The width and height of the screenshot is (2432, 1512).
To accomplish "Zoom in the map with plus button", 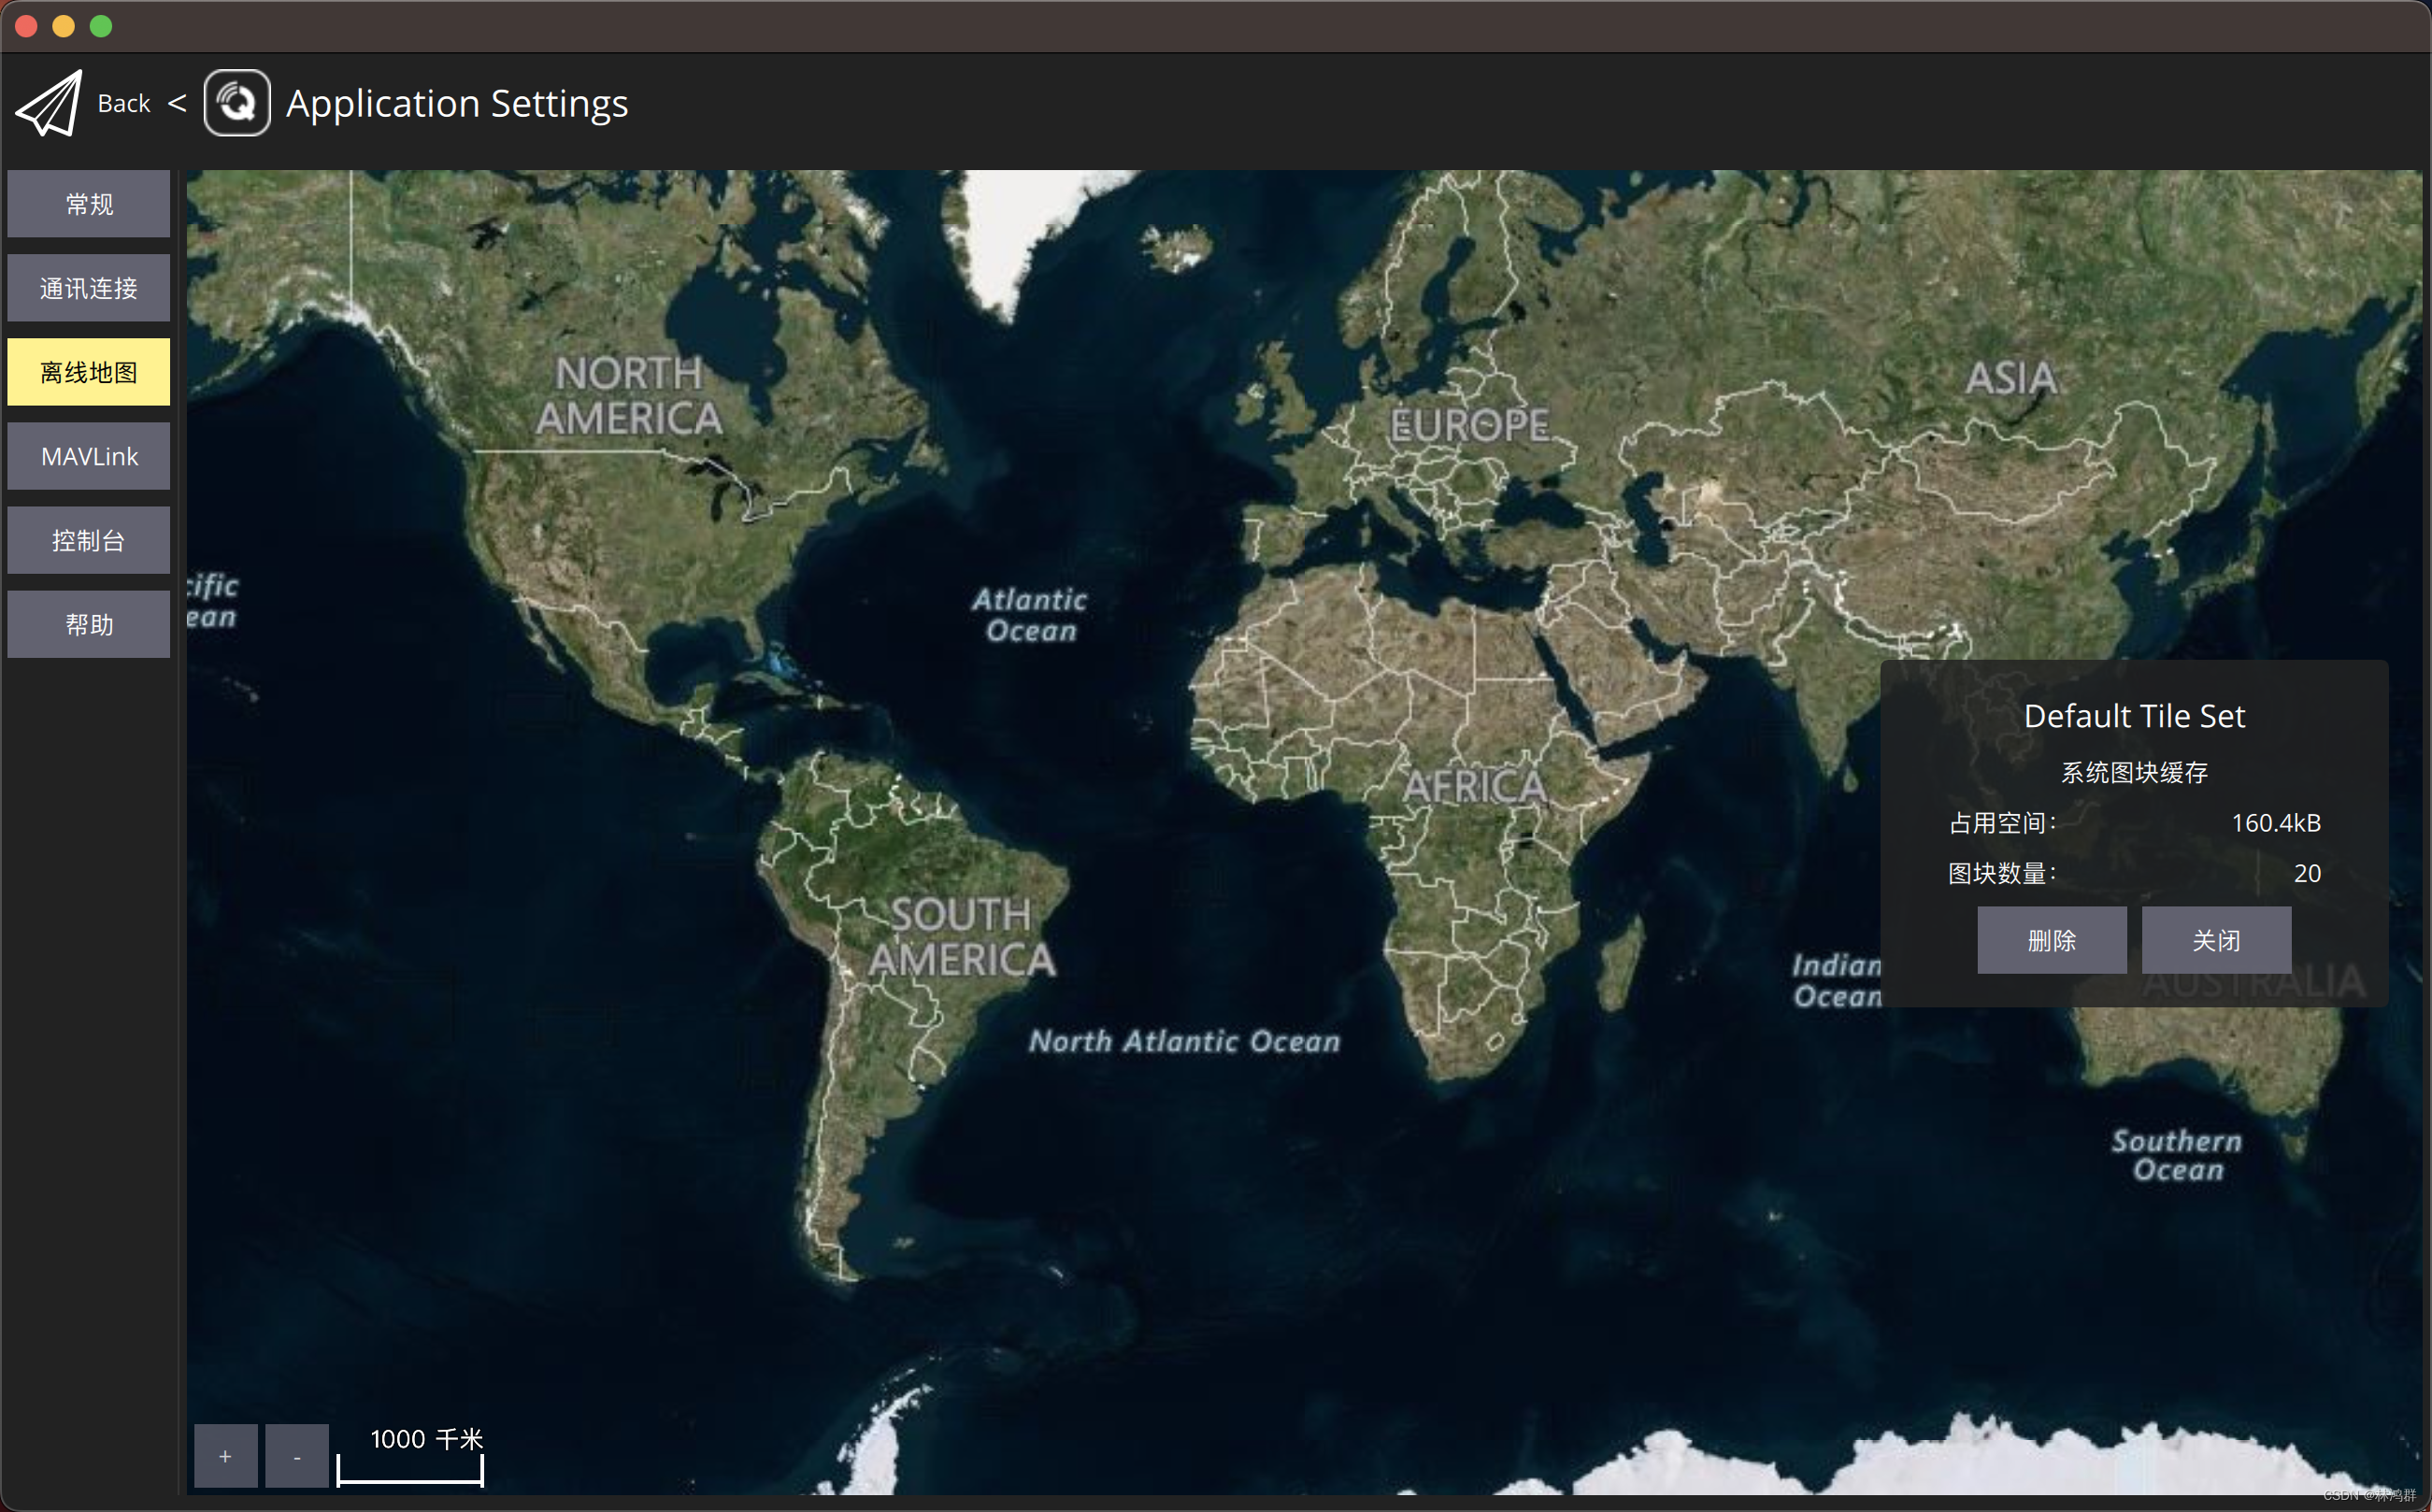I will click(x=225, y=1456).
